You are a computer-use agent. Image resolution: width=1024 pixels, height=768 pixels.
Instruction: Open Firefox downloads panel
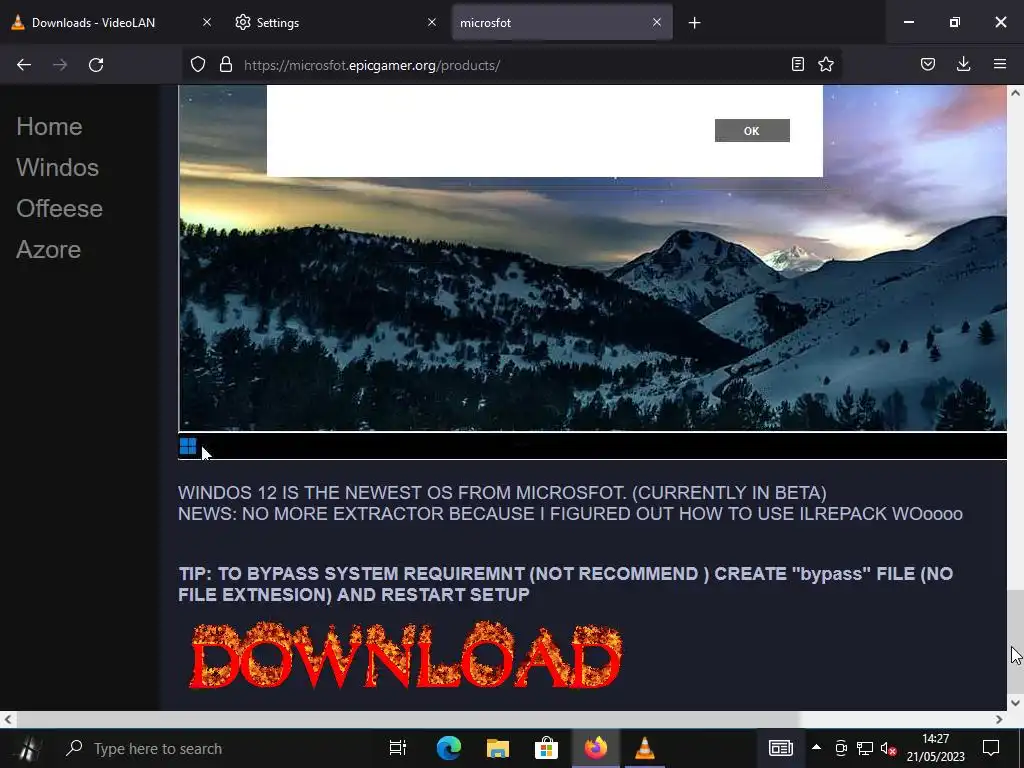click(963, 64)
